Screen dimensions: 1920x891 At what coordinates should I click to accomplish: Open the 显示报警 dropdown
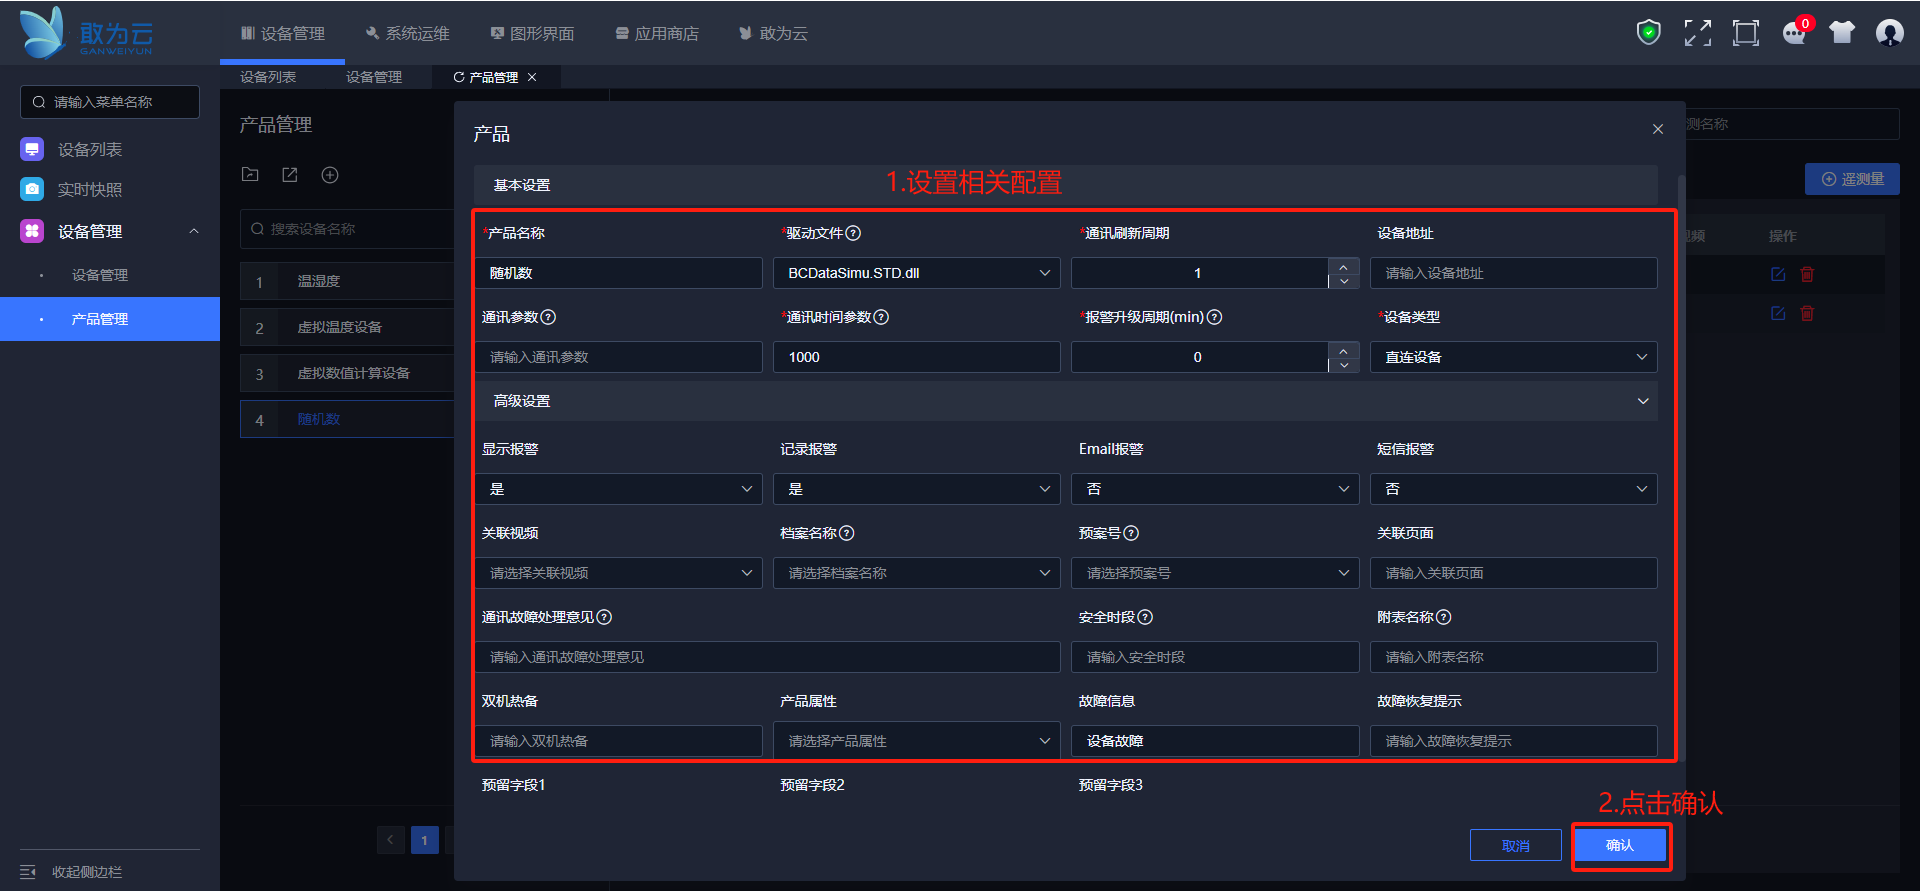coord(619,489)
